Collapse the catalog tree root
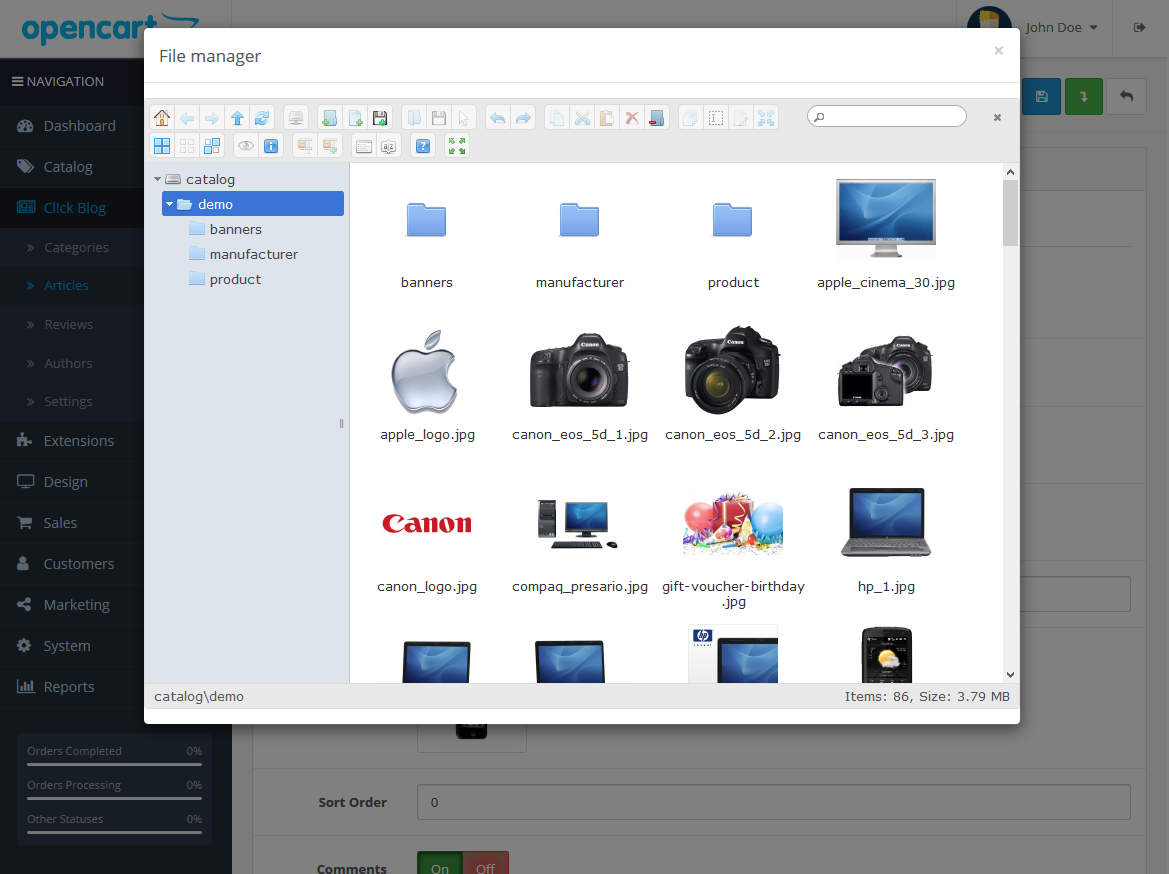1169x874 pixels. pyautogui.click(x=157, y=179)
